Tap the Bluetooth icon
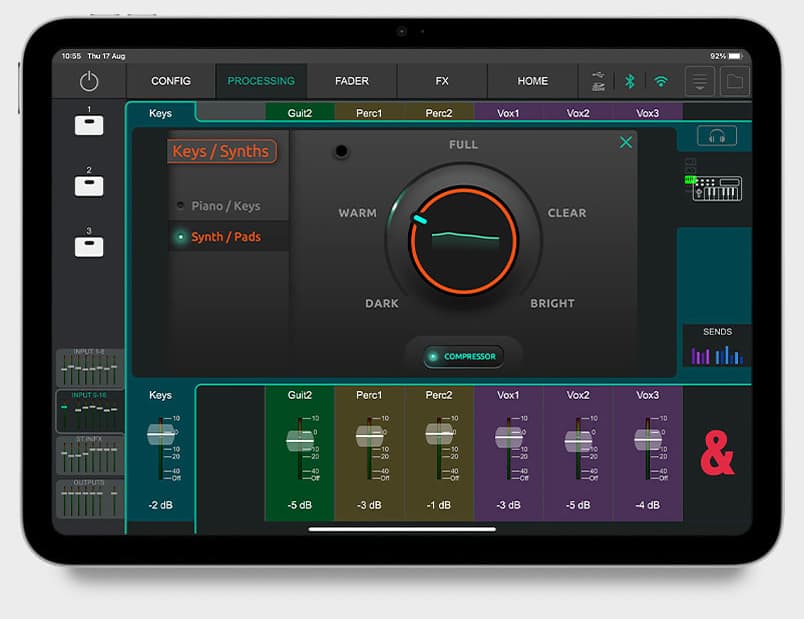Image resolution: width=804 pixels, height=619 pixels. (630, 81)
